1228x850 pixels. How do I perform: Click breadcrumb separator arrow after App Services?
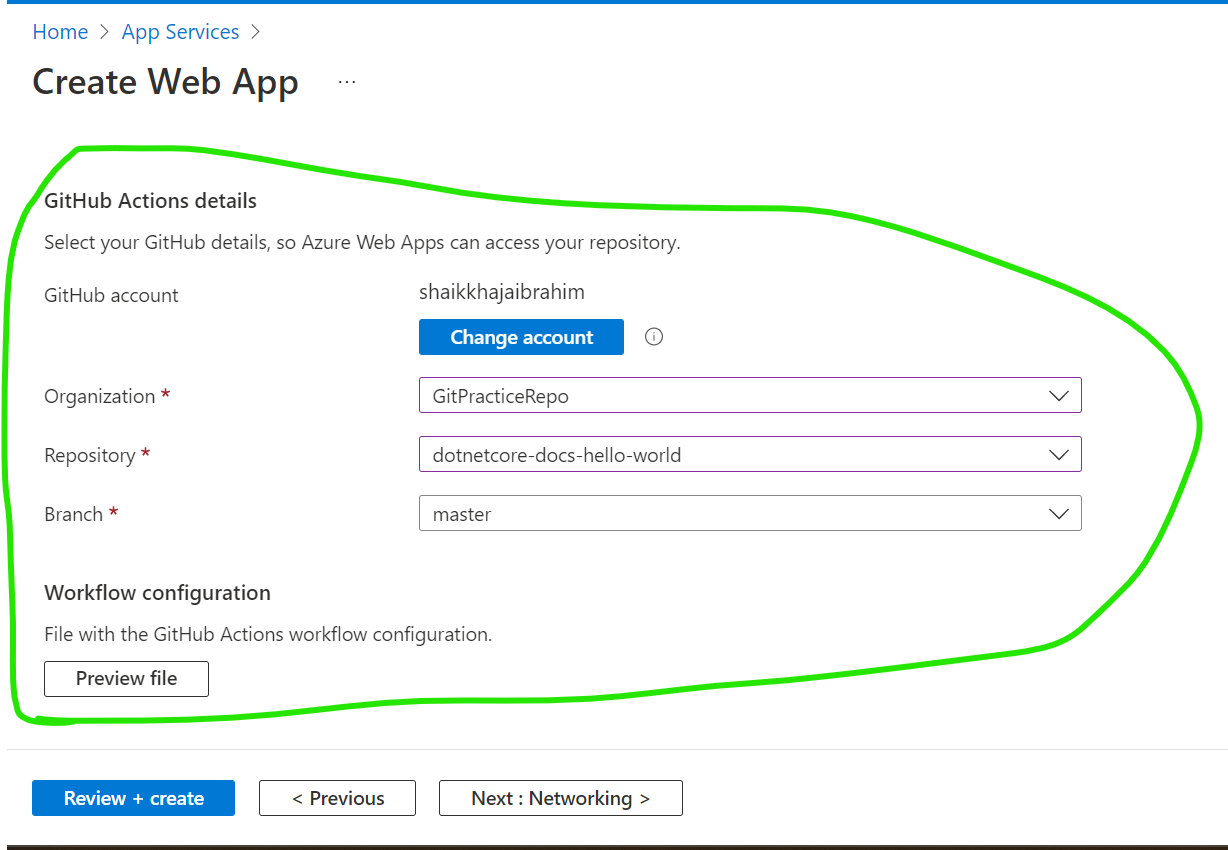point(256,32)
